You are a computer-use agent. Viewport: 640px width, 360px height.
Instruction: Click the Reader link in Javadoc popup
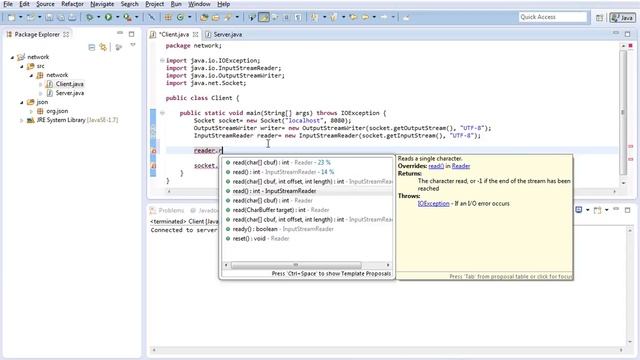[461, 166]
